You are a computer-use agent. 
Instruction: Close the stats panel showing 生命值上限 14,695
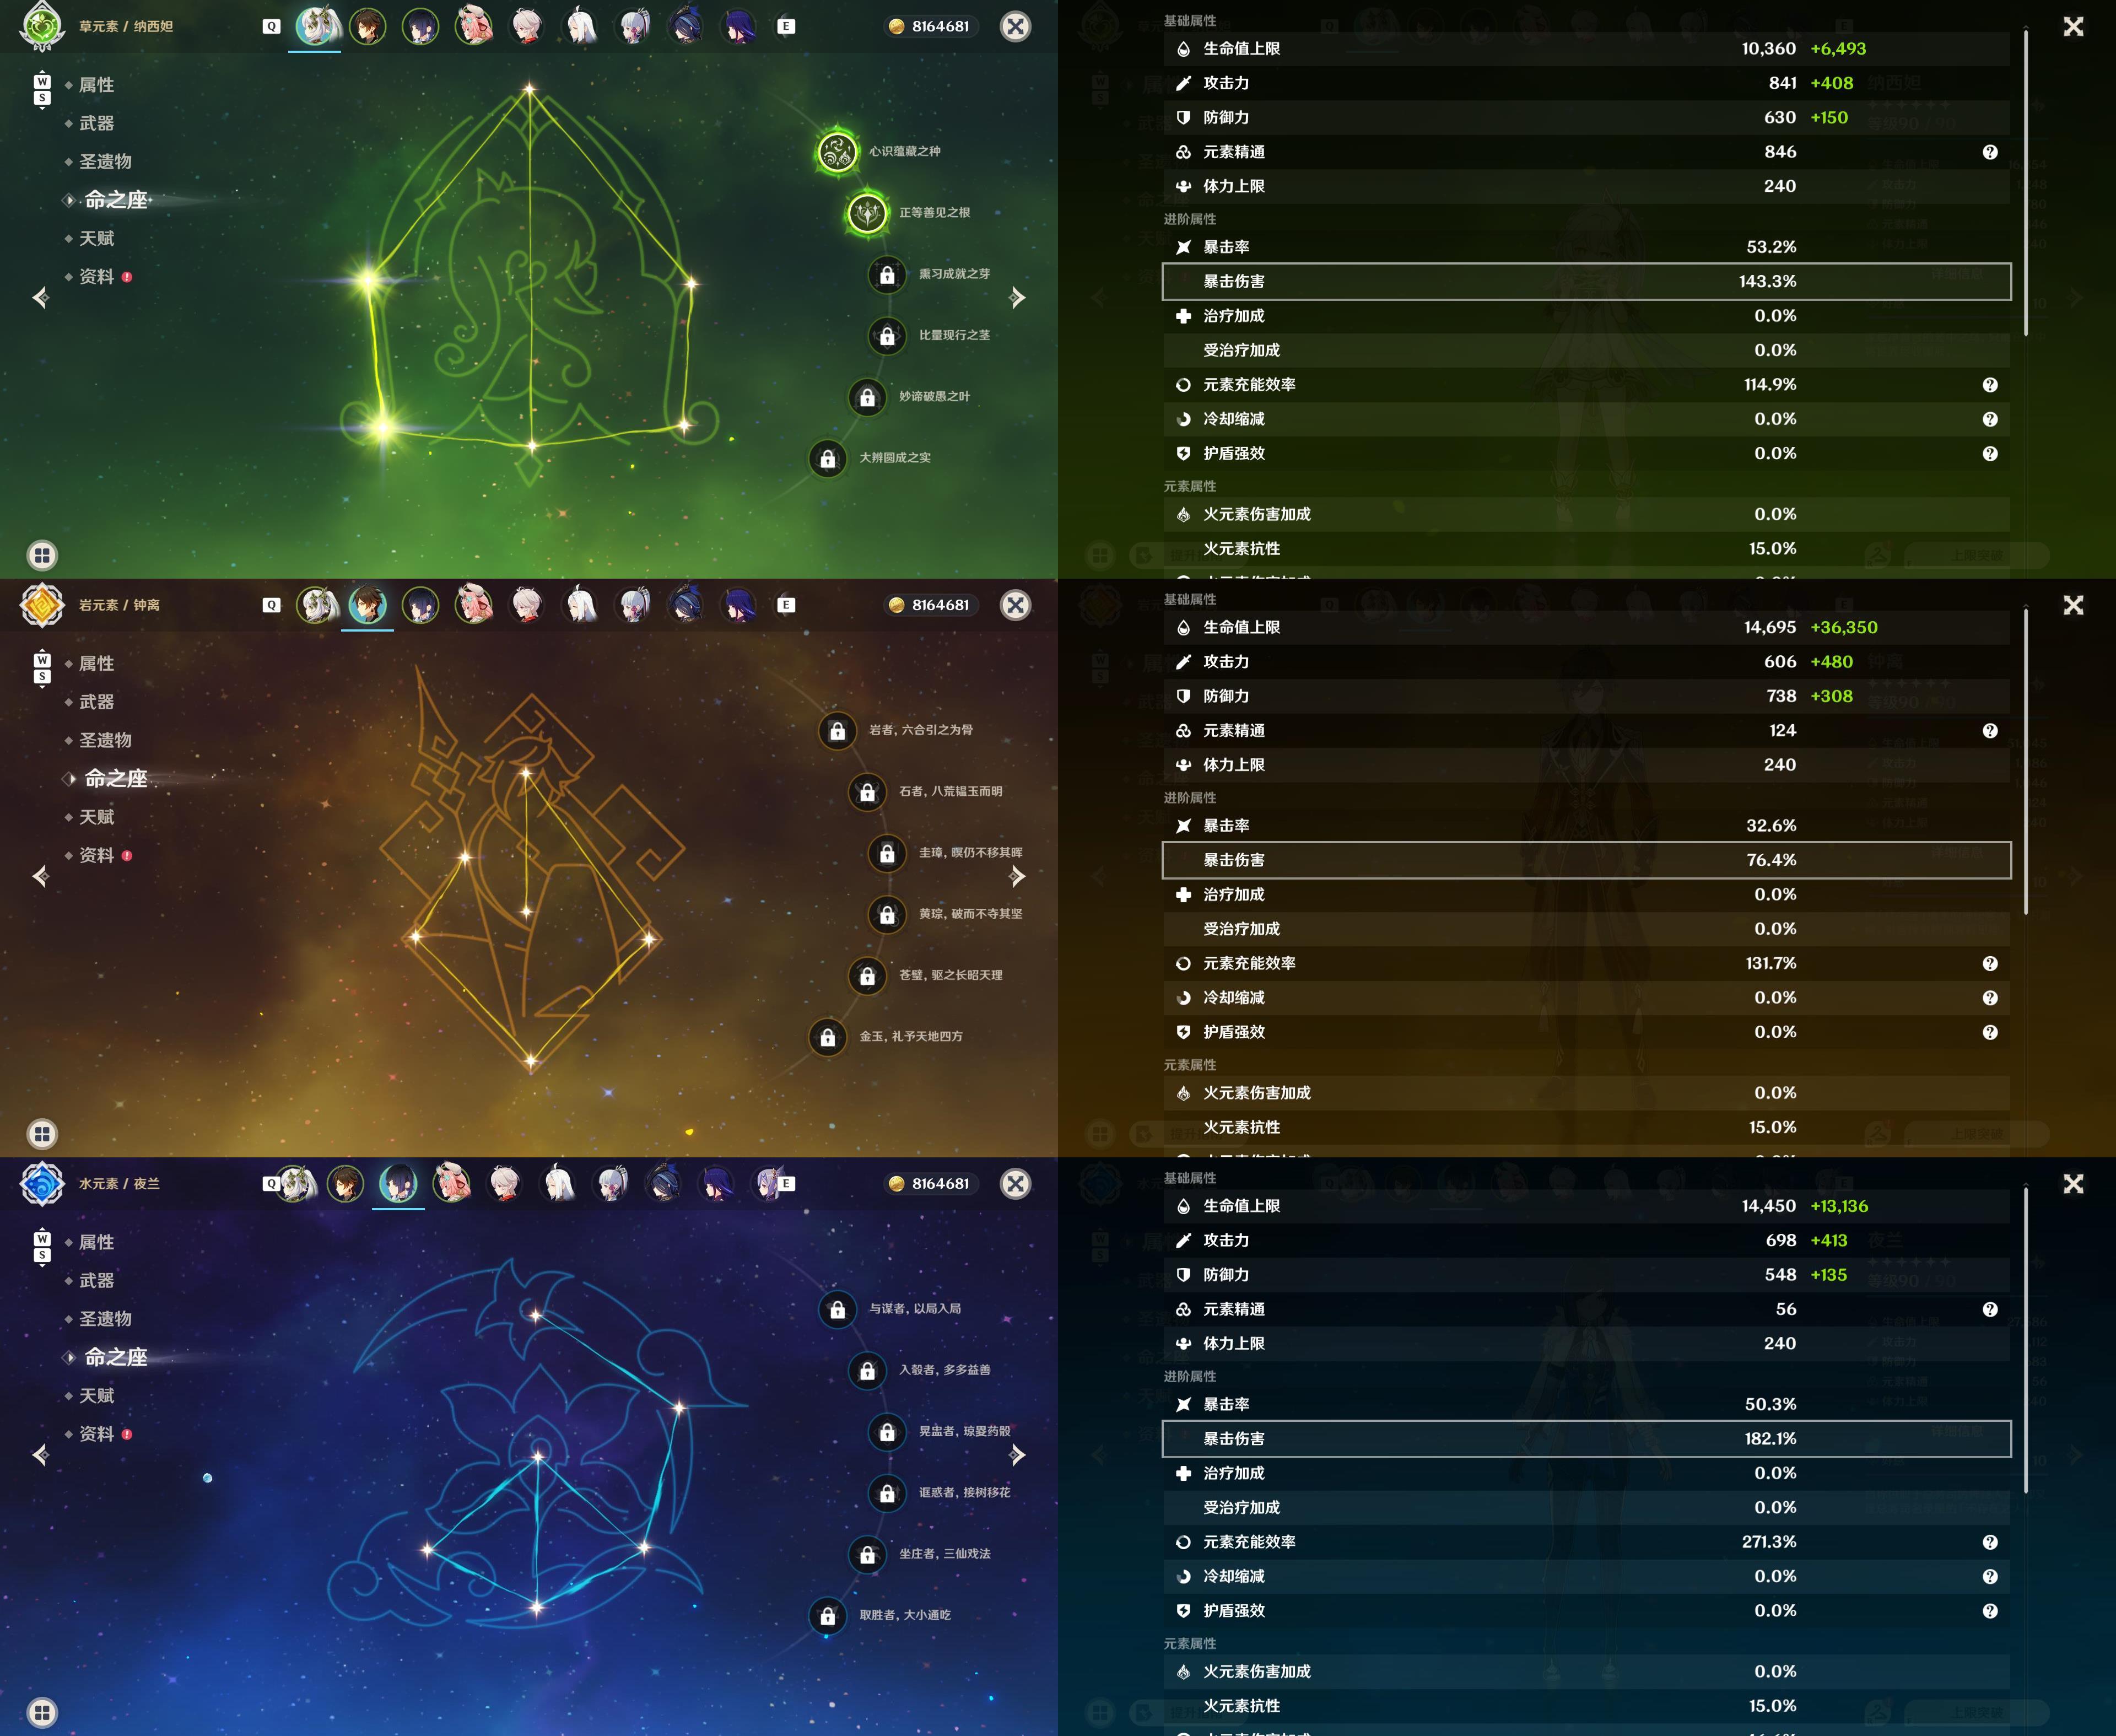(x=2073, y=605)
